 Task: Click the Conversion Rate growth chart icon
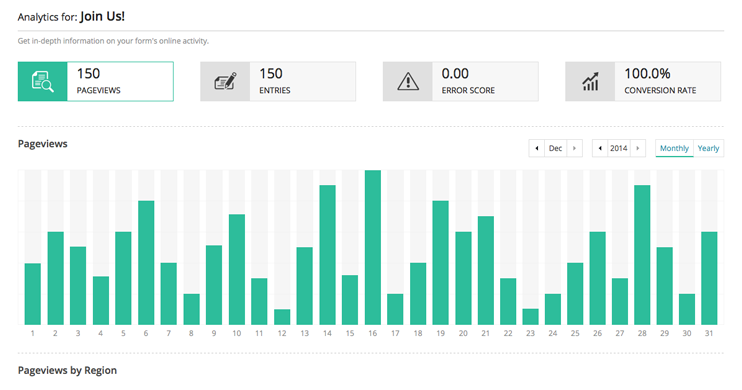point(590,81)
